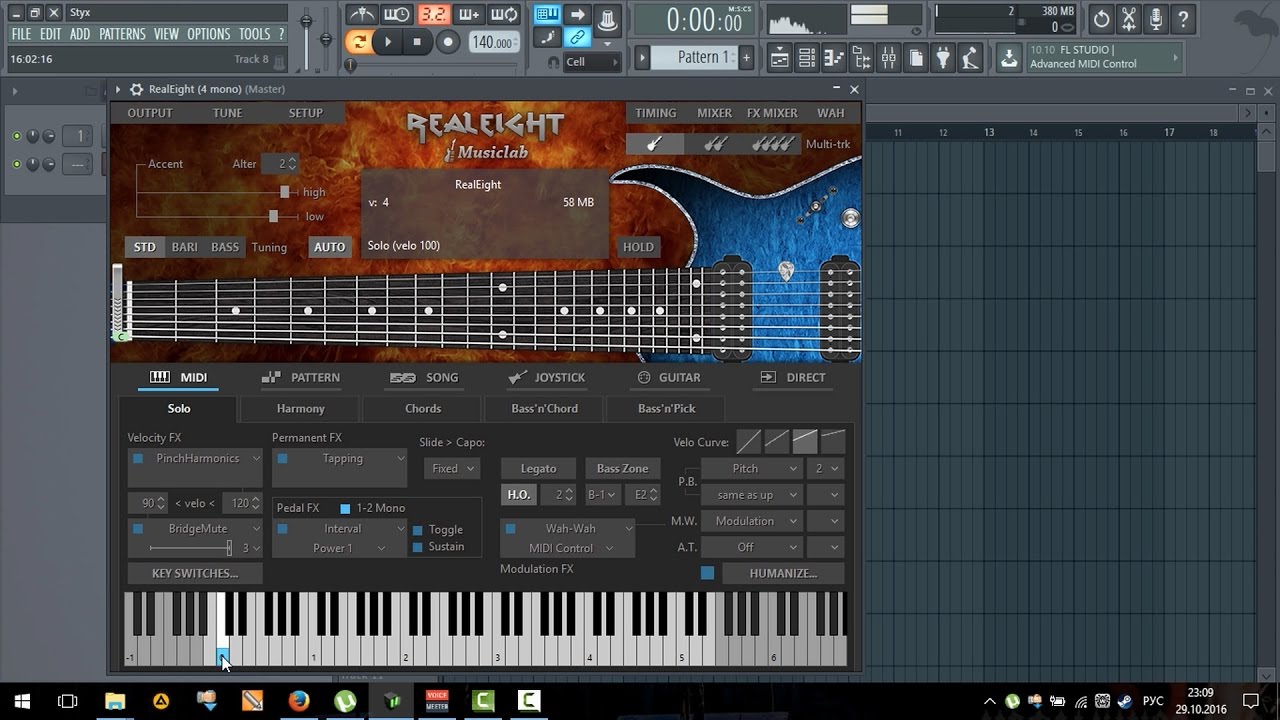This screenshot has height=720, width=1280.
Task: Enable the 1-2 Mono checkbox
Action: [345, 508]
